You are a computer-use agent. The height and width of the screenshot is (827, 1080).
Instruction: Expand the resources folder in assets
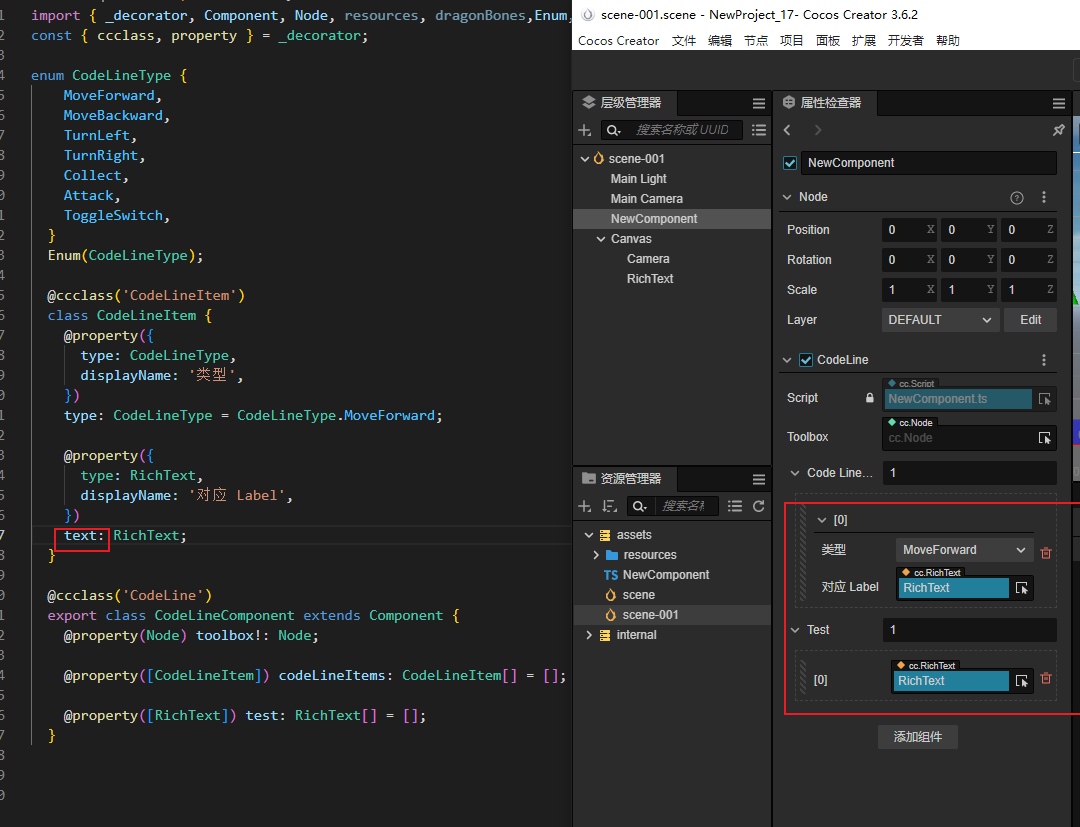click(x=596, y=555)
